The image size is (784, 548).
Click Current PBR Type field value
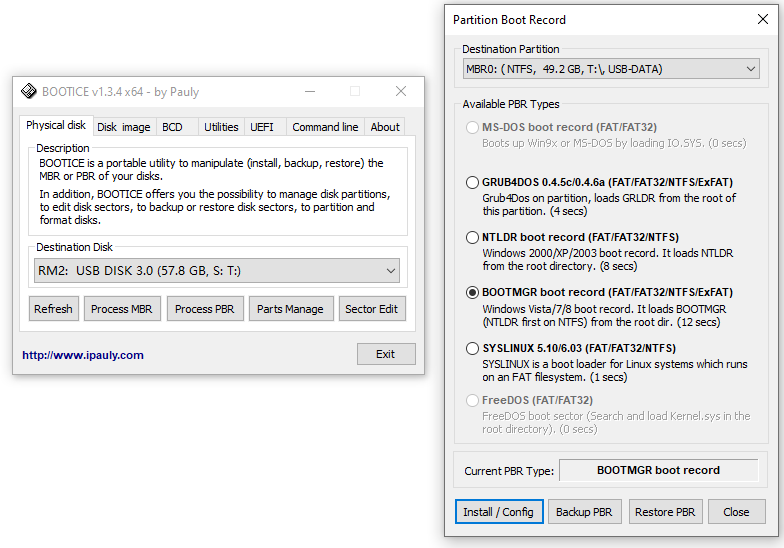point(658,470)
